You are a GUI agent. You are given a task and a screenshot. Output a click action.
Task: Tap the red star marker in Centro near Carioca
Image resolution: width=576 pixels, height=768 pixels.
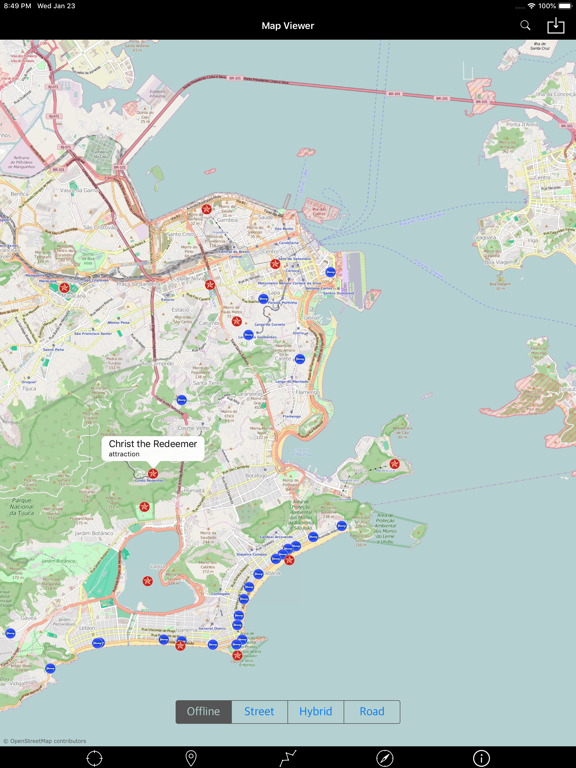(275, 264)
